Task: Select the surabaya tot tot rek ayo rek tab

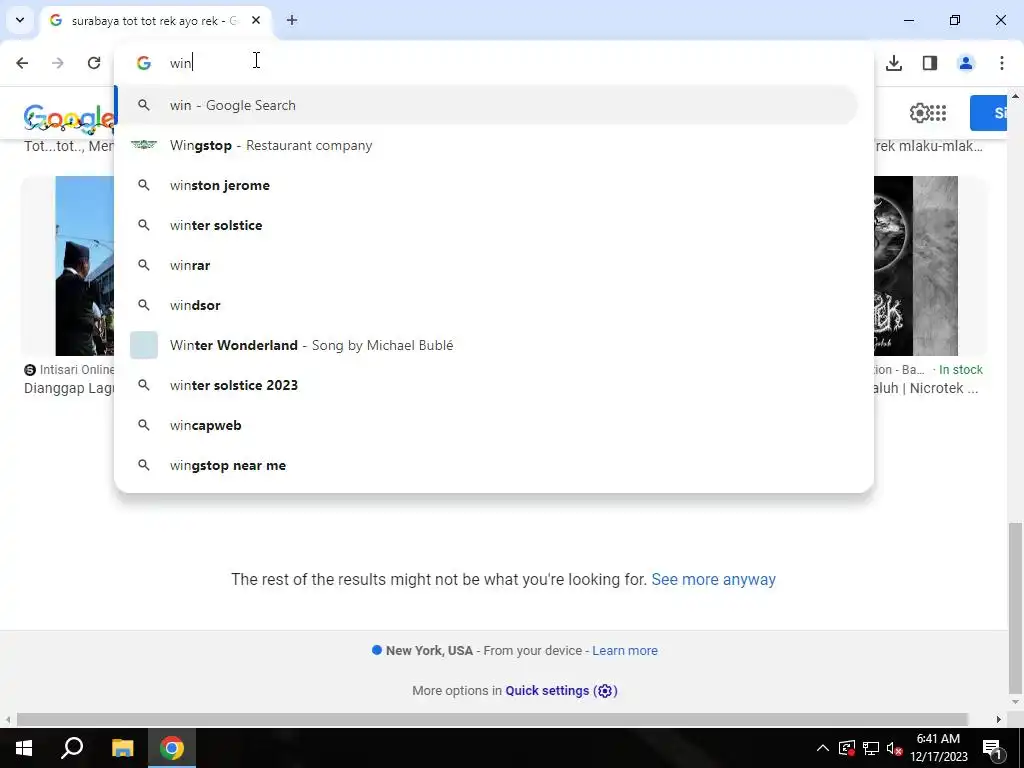Action: point(155,21)
